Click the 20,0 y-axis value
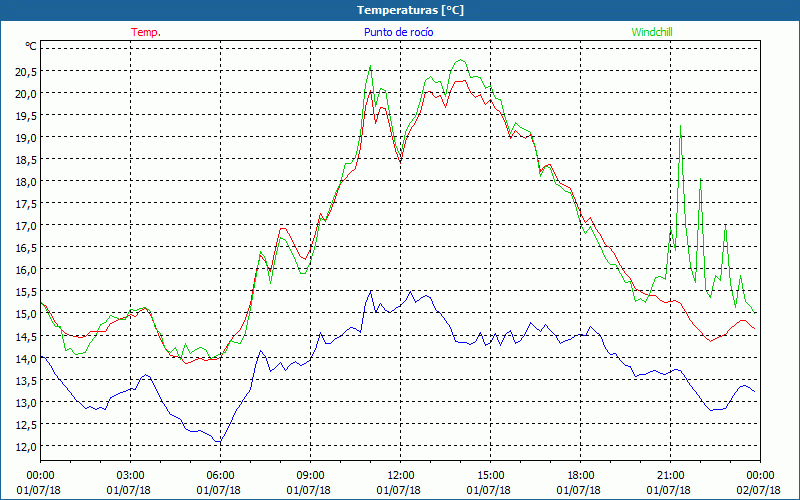The height and width of the screenshot is (500, 800). pos(26,94)
